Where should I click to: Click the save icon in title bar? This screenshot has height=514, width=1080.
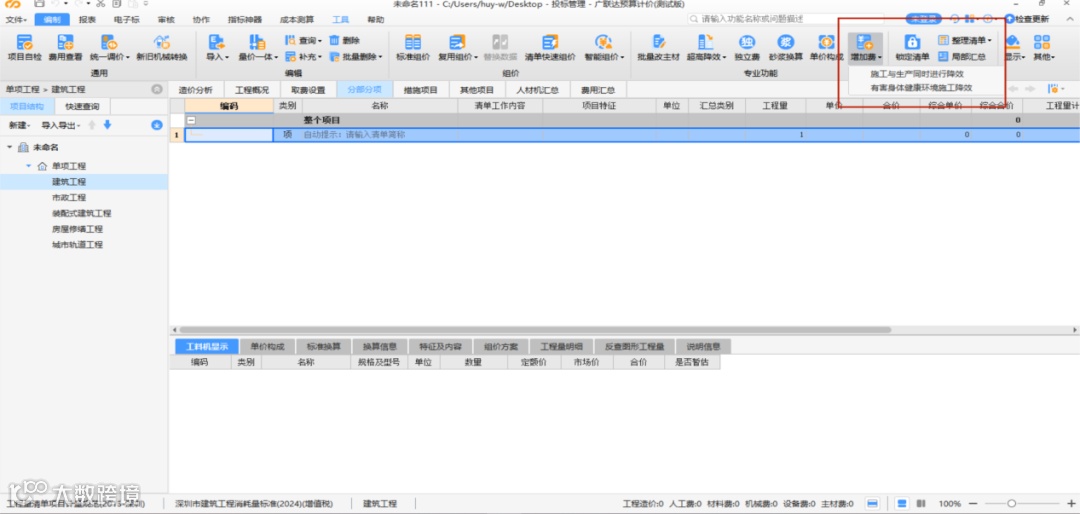(x=39, y=4)
